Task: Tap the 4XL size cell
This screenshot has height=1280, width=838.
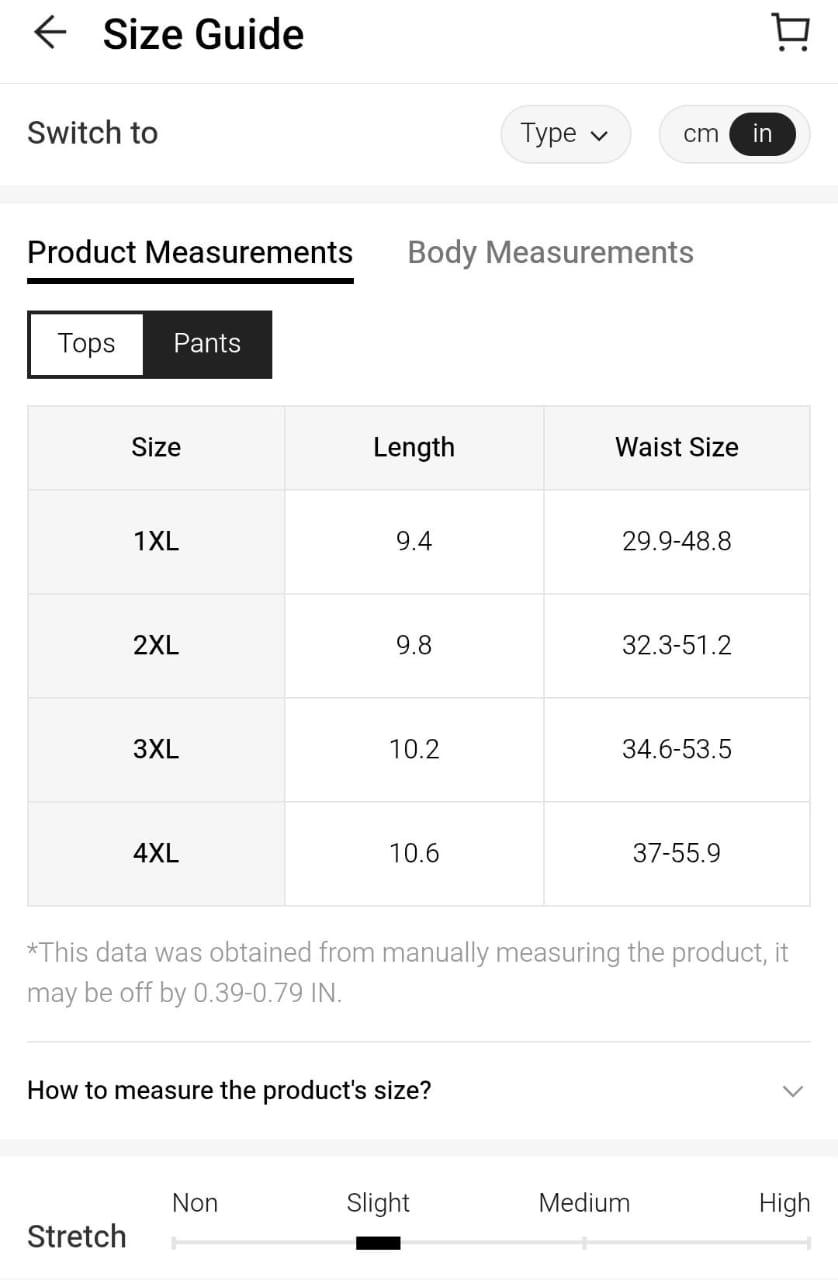Action: point(156,854)
